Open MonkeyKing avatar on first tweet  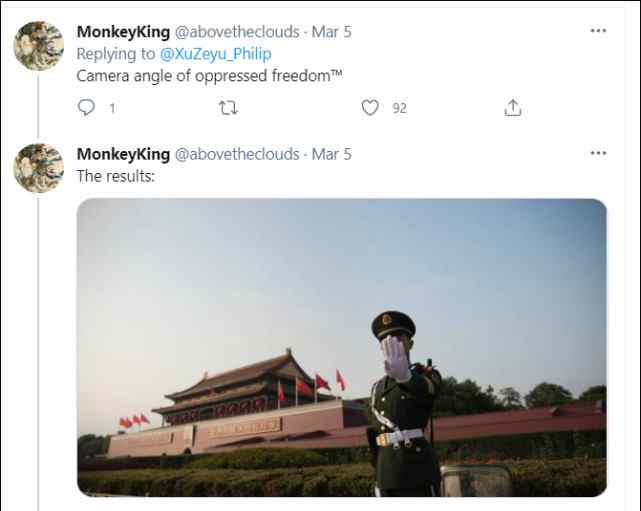(39, 46)
